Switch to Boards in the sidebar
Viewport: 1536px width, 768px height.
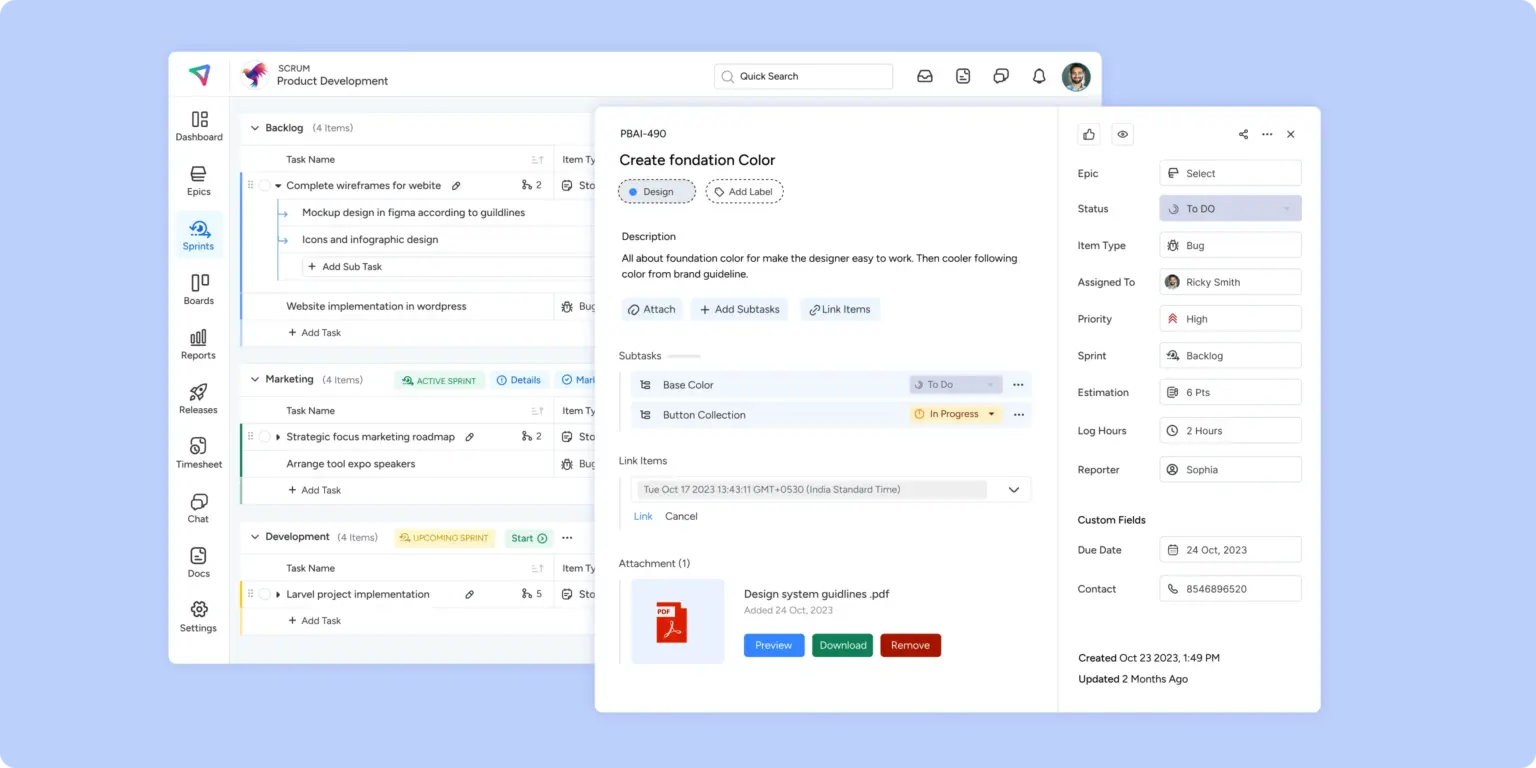pos(199,289)
